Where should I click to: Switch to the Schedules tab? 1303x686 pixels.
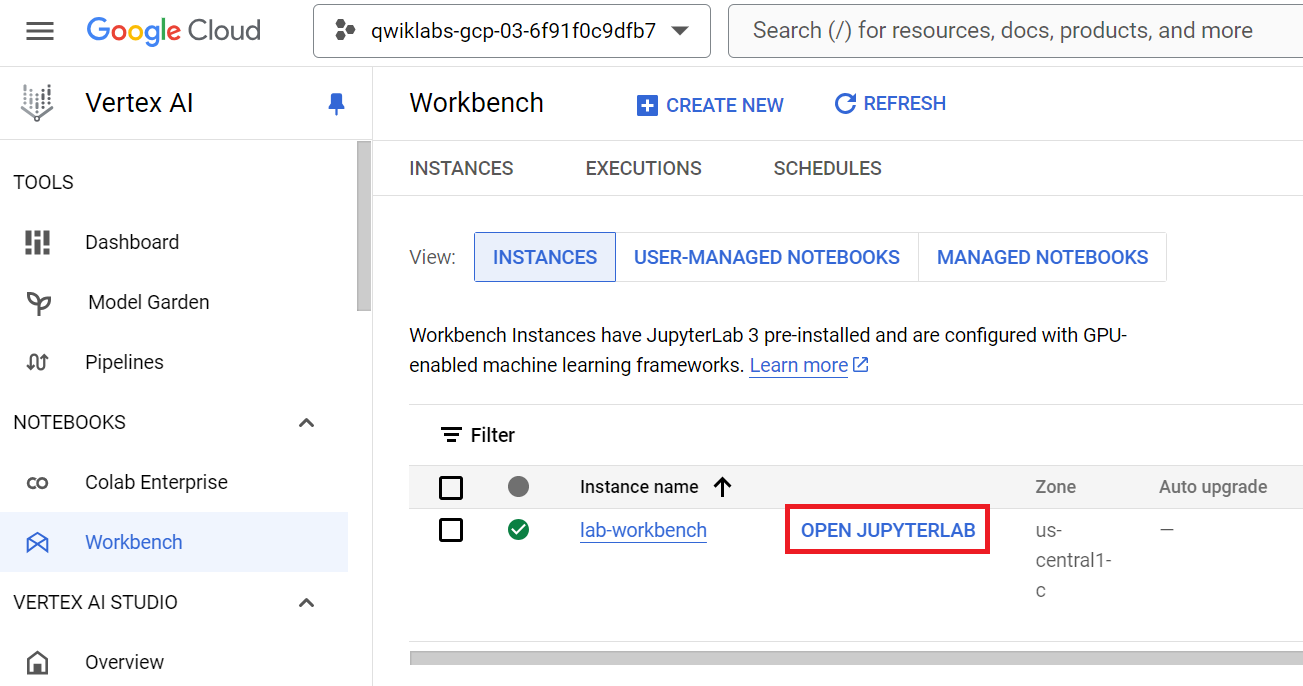828,168
